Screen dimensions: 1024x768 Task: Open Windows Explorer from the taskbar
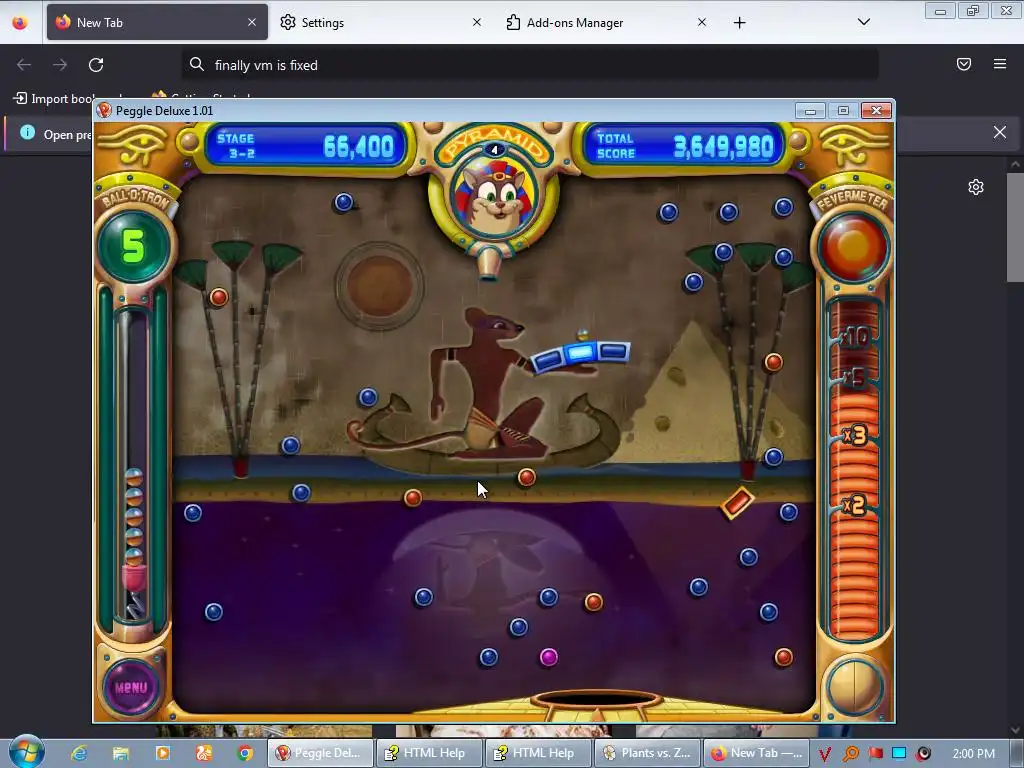pos(121,753)
